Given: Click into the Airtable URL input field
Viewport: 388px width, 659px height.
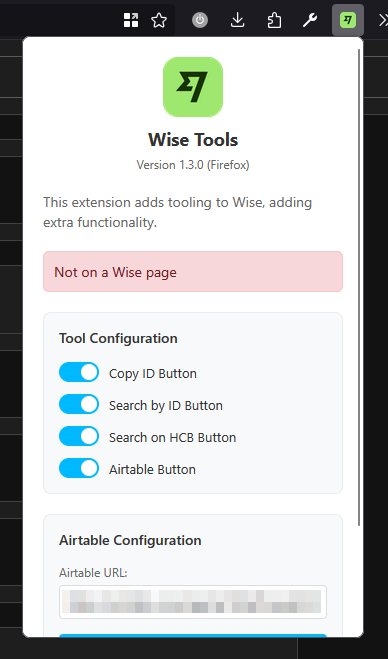Looking at the screenshot, I should (193, 602).
